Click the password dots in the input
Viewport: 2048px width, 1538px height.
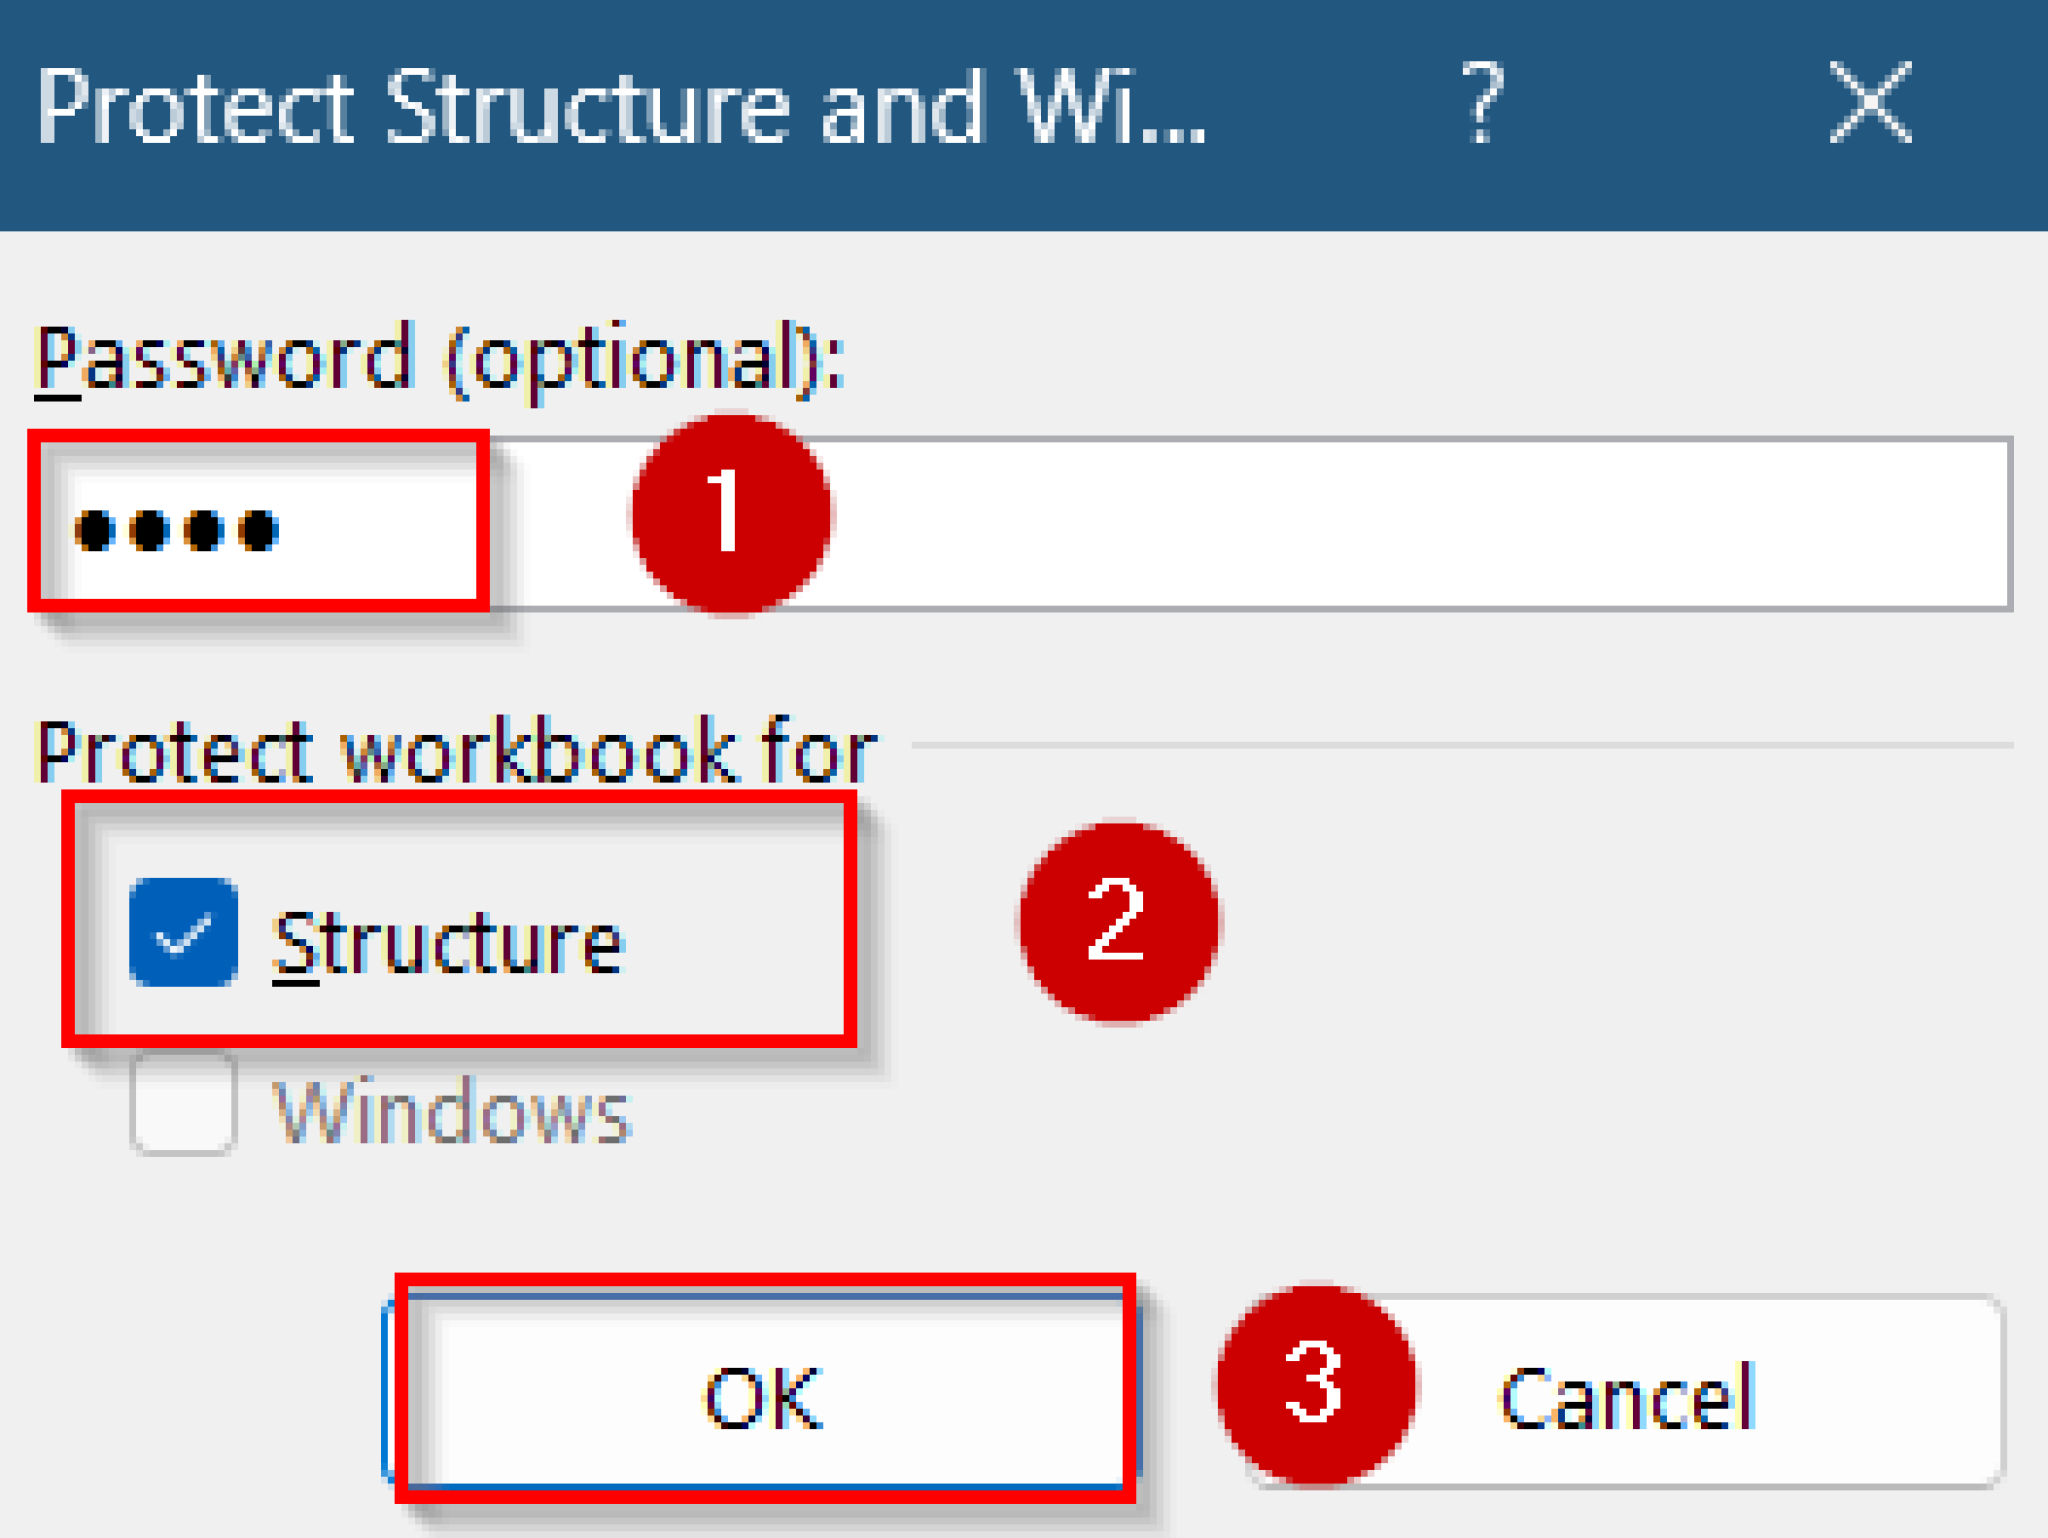point(180,530)
